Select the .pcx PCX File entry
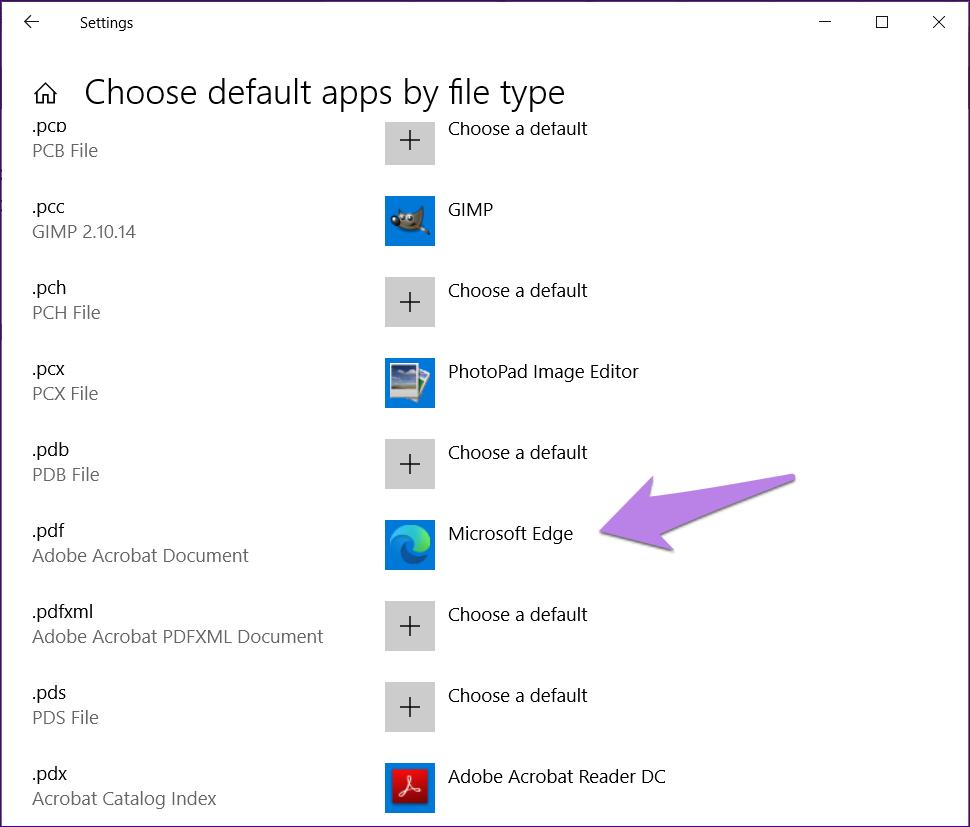The image size is (970, 827). pyautogui.click(x=65, y=380)
